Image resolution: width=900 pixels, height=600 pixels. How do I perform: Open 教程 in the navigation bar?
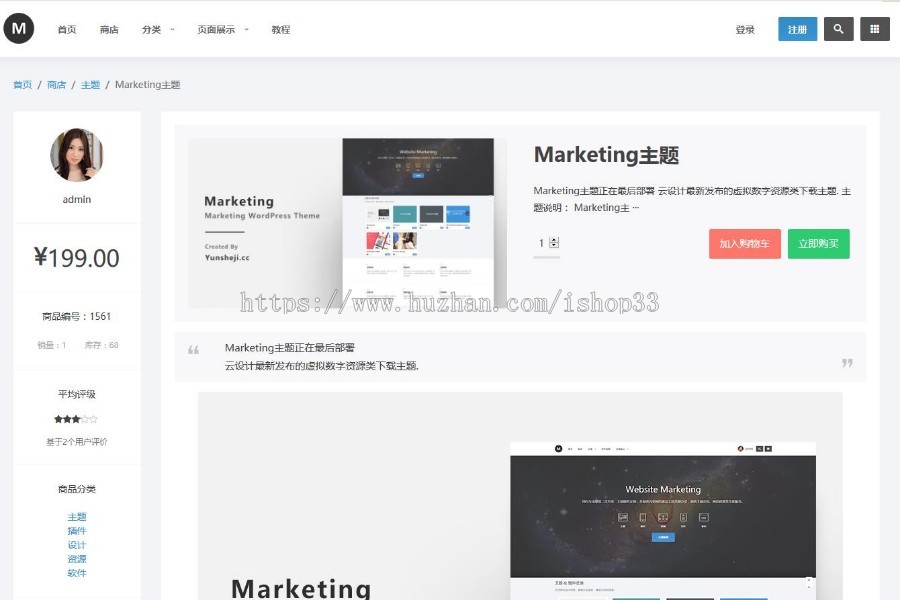pos(281,29)
